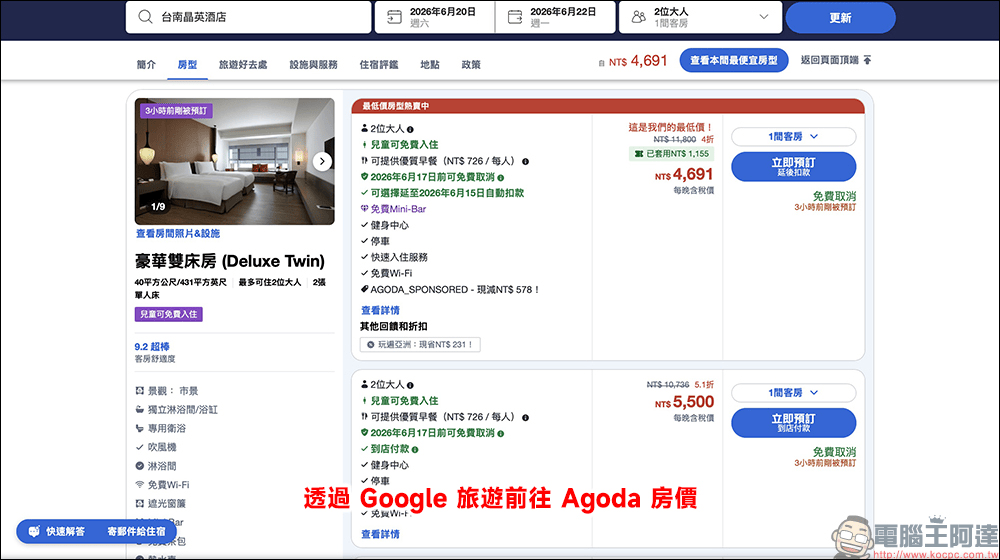The image size is (1000, 560).
Task: Click the 2026年6月20日 check-in date field
Action: pyautogui.click(x=434, y=17)
